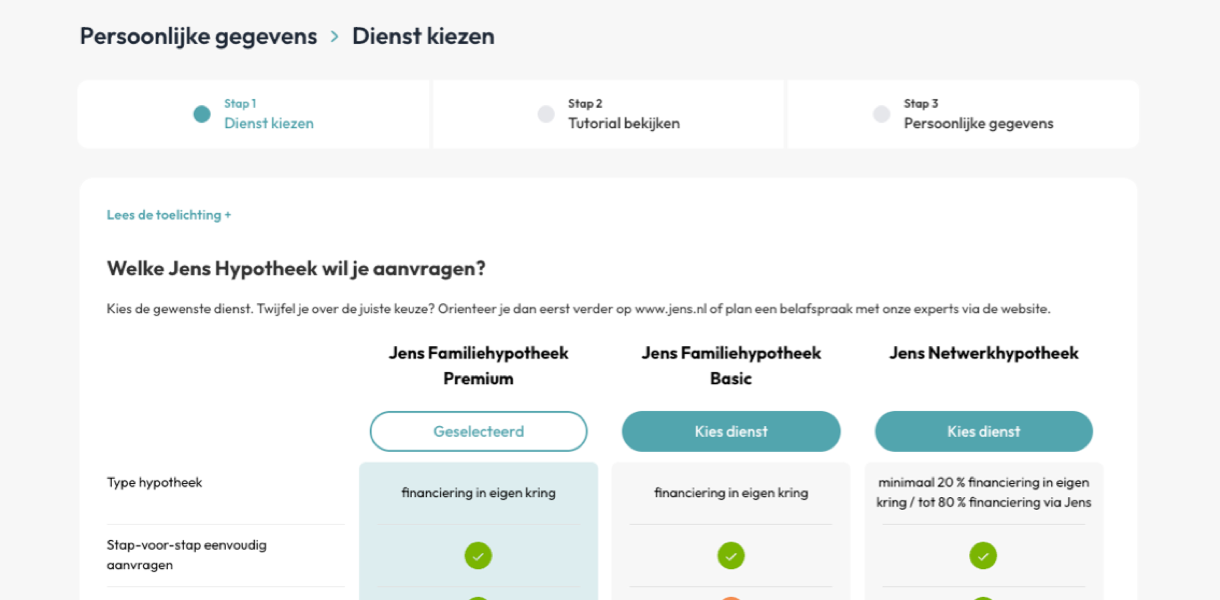Click the gray Stap 2 circle indicator
Viewport: 1220px width, 600px height.
click(x=546, y=113)
